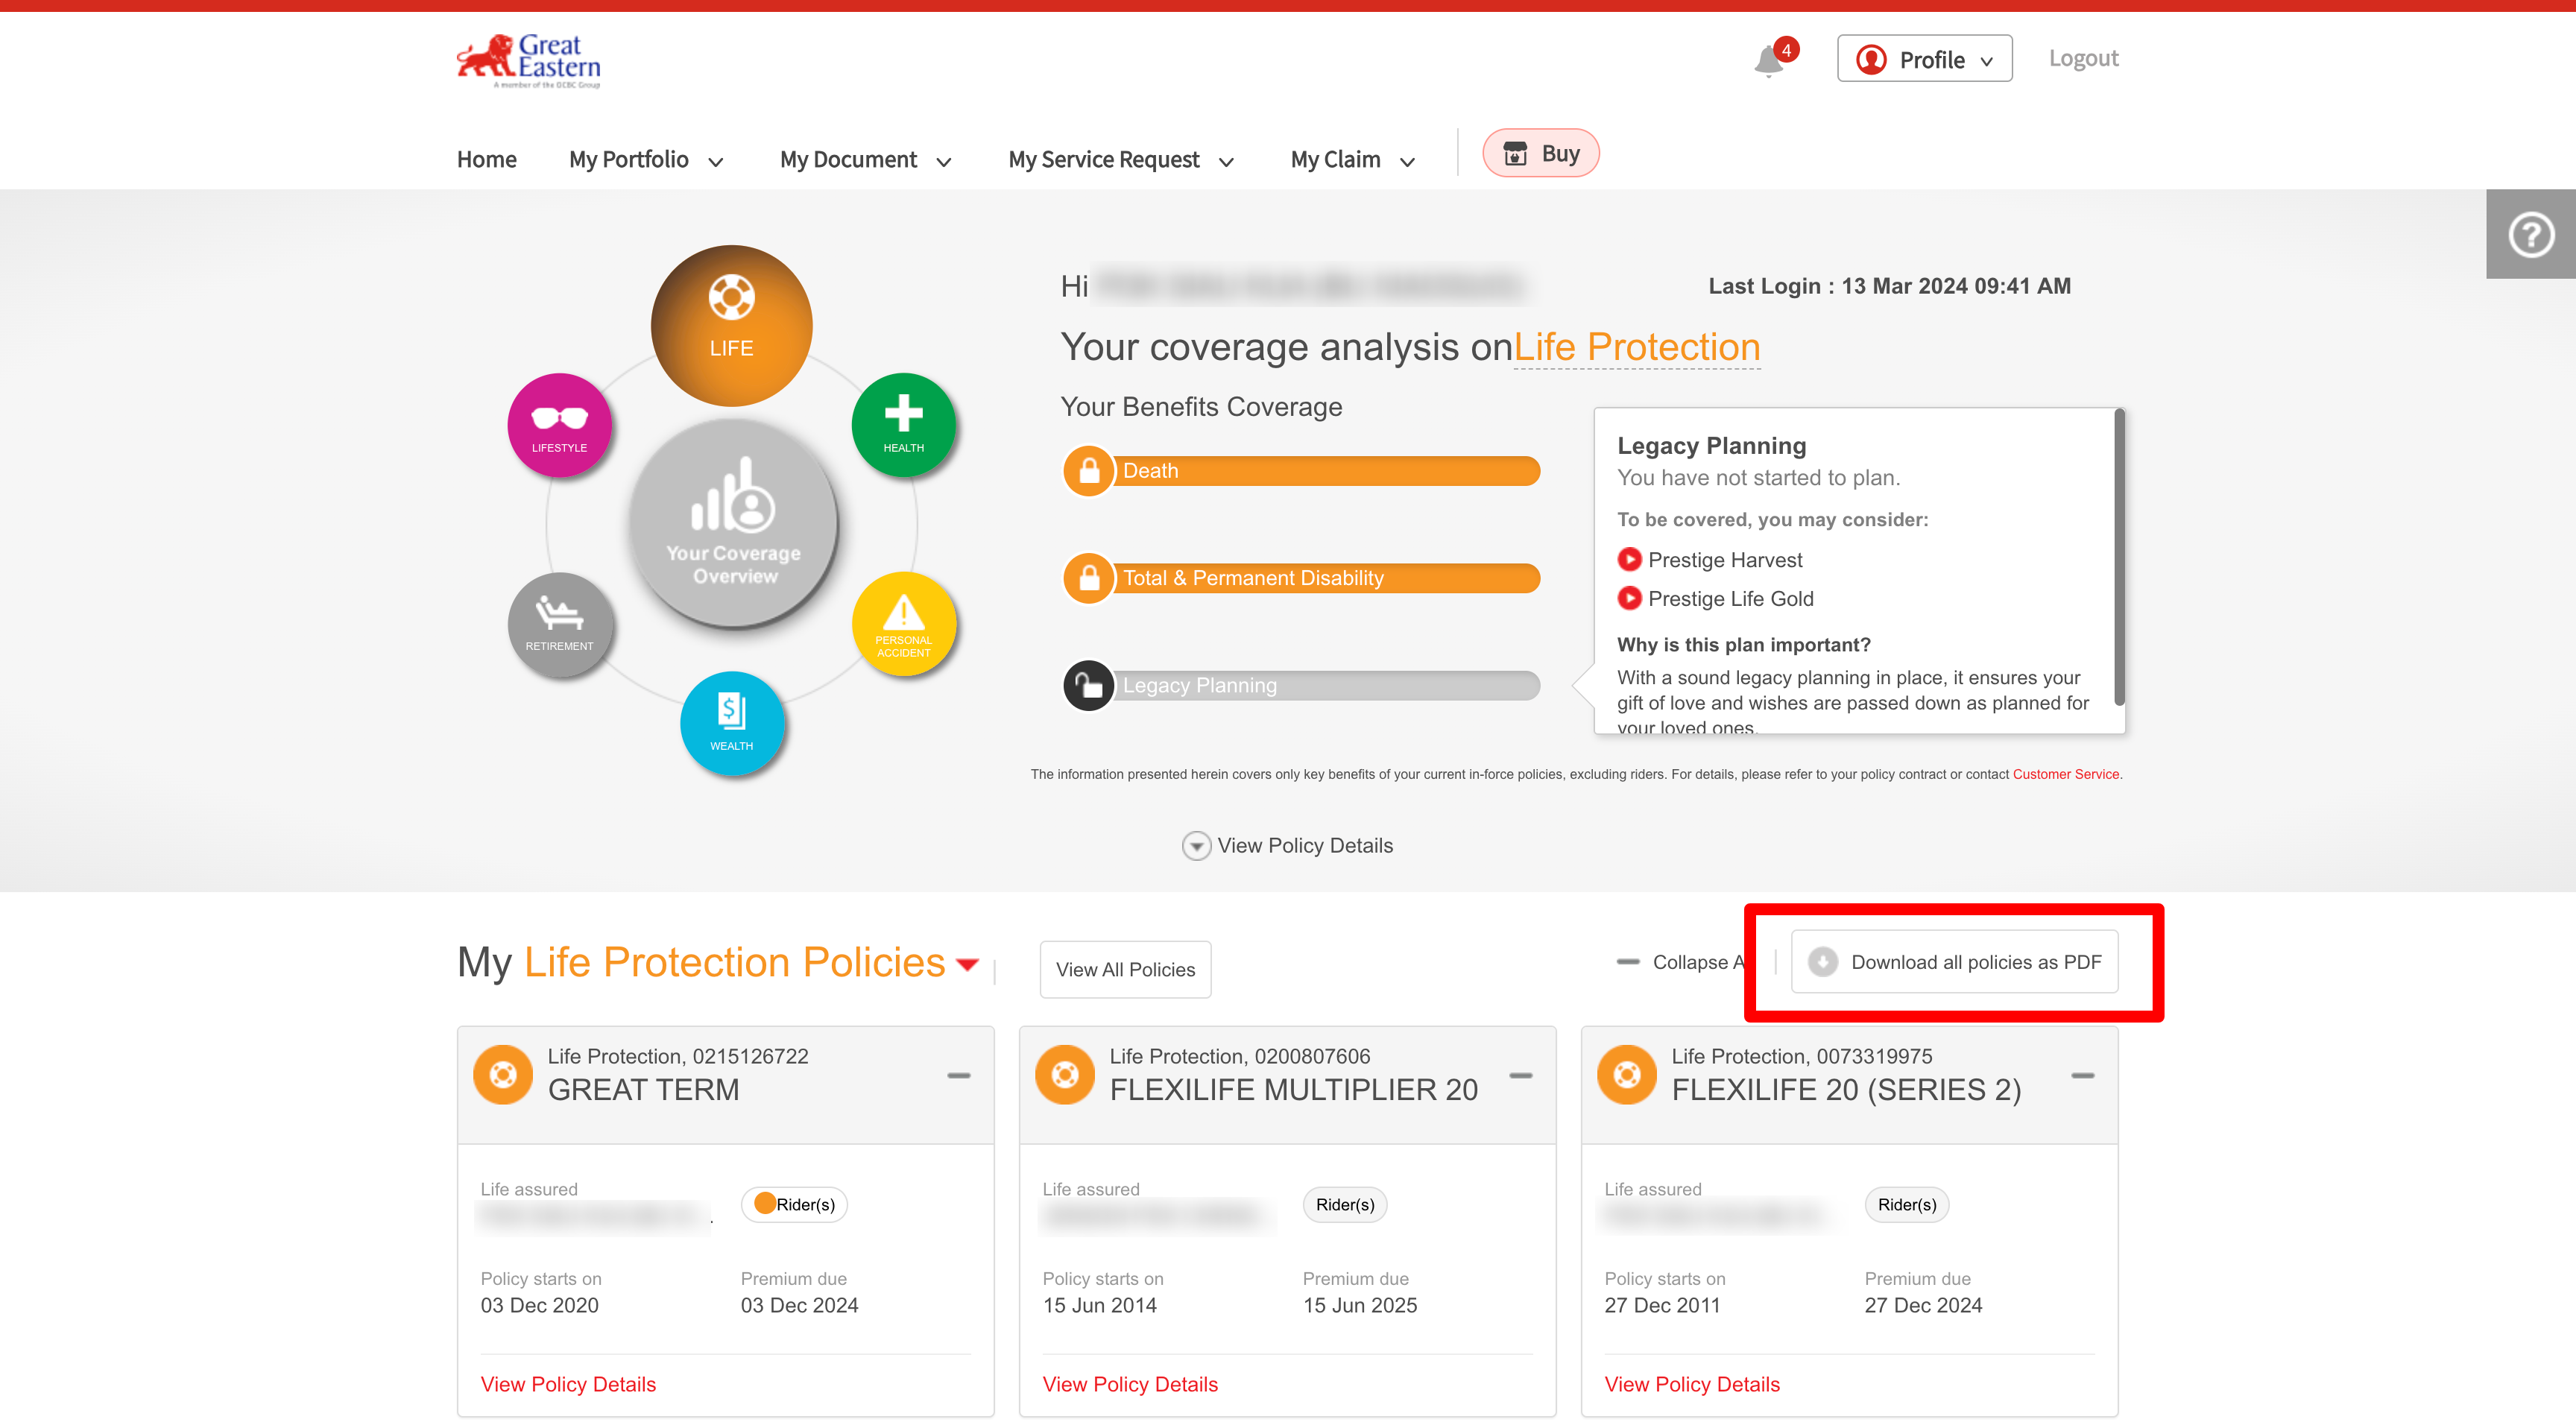The image size is (2576, 1428).
Task: Click premium due date 03 Dec 2024
Action: (799, 1305)
